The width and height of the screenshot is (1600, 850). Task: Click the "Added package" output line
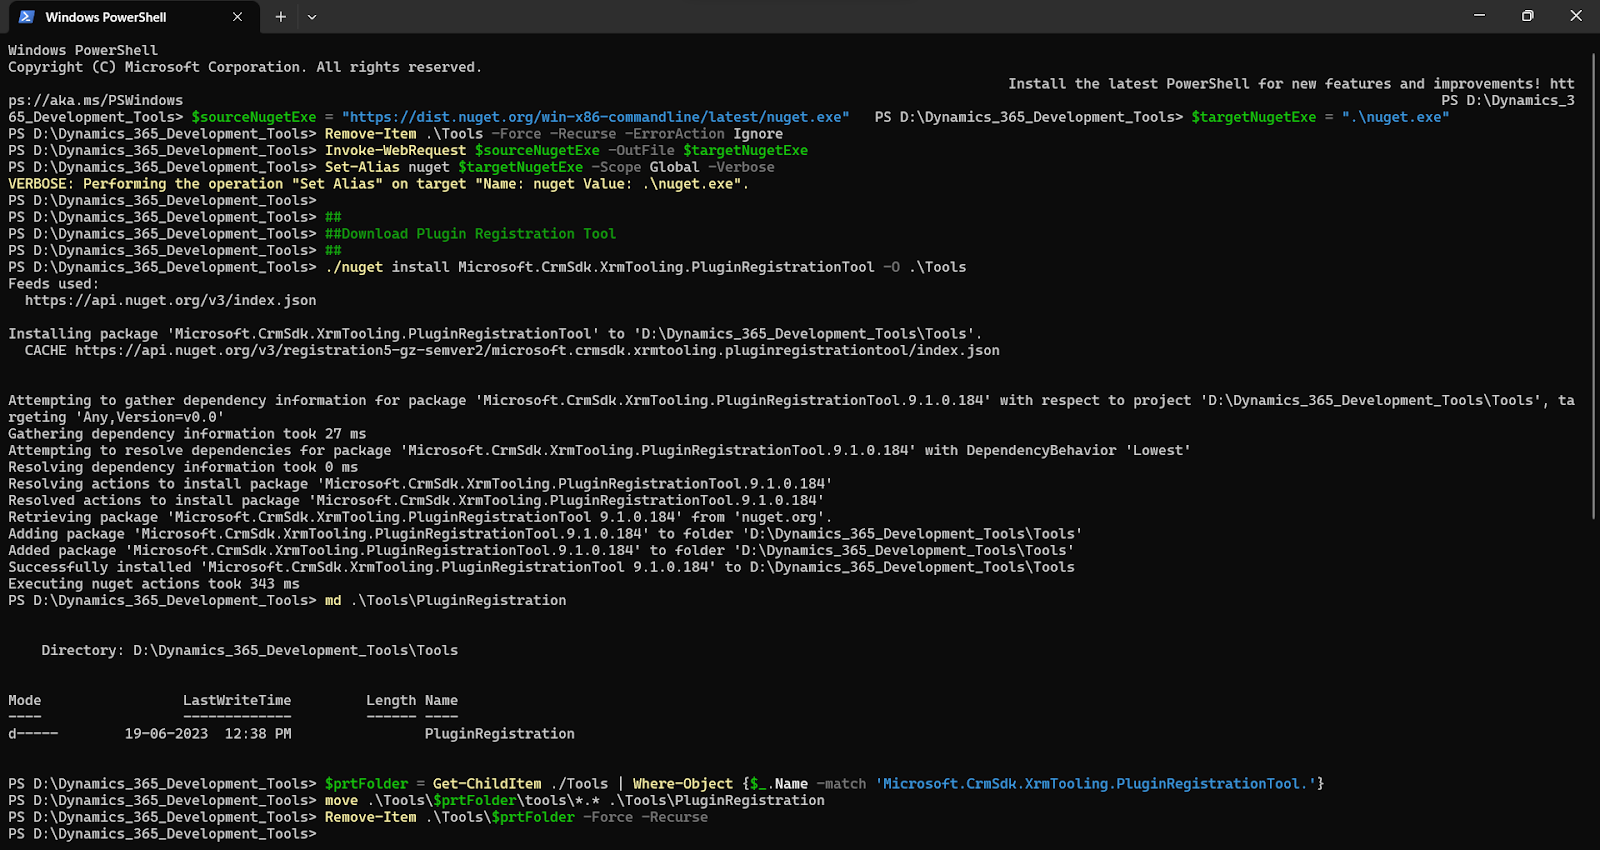coord(541,551)
